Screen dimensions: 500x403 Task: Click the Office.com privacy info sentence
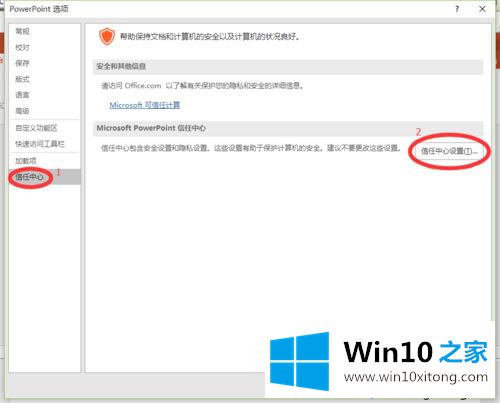[x=202, y=86]
